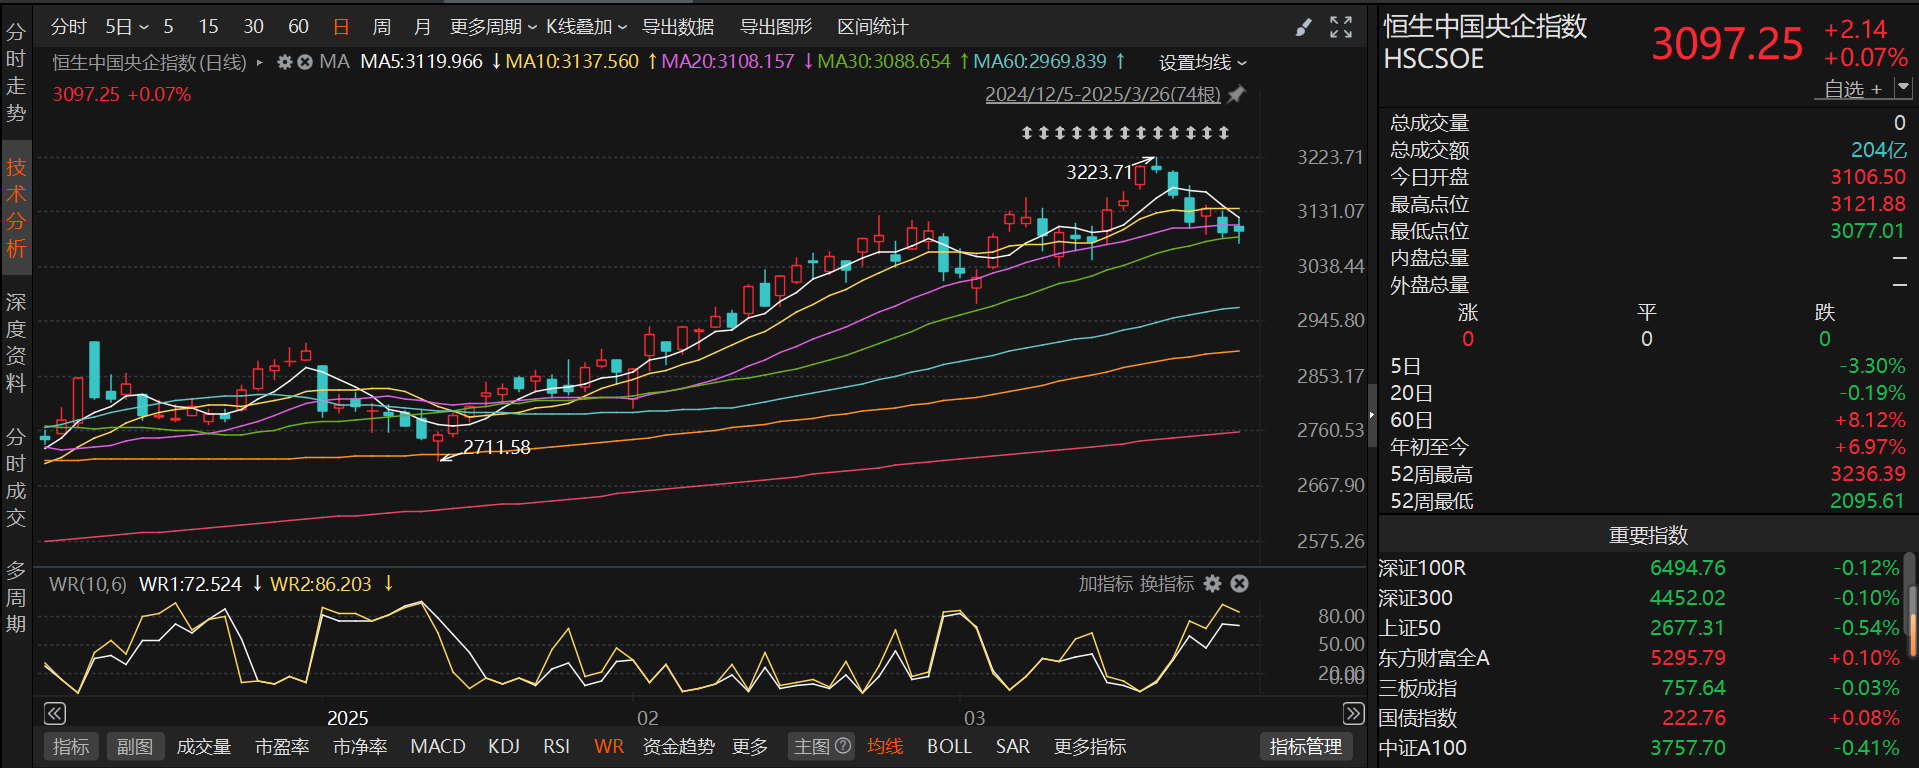Select the 60 minute period

coord(298,27)
